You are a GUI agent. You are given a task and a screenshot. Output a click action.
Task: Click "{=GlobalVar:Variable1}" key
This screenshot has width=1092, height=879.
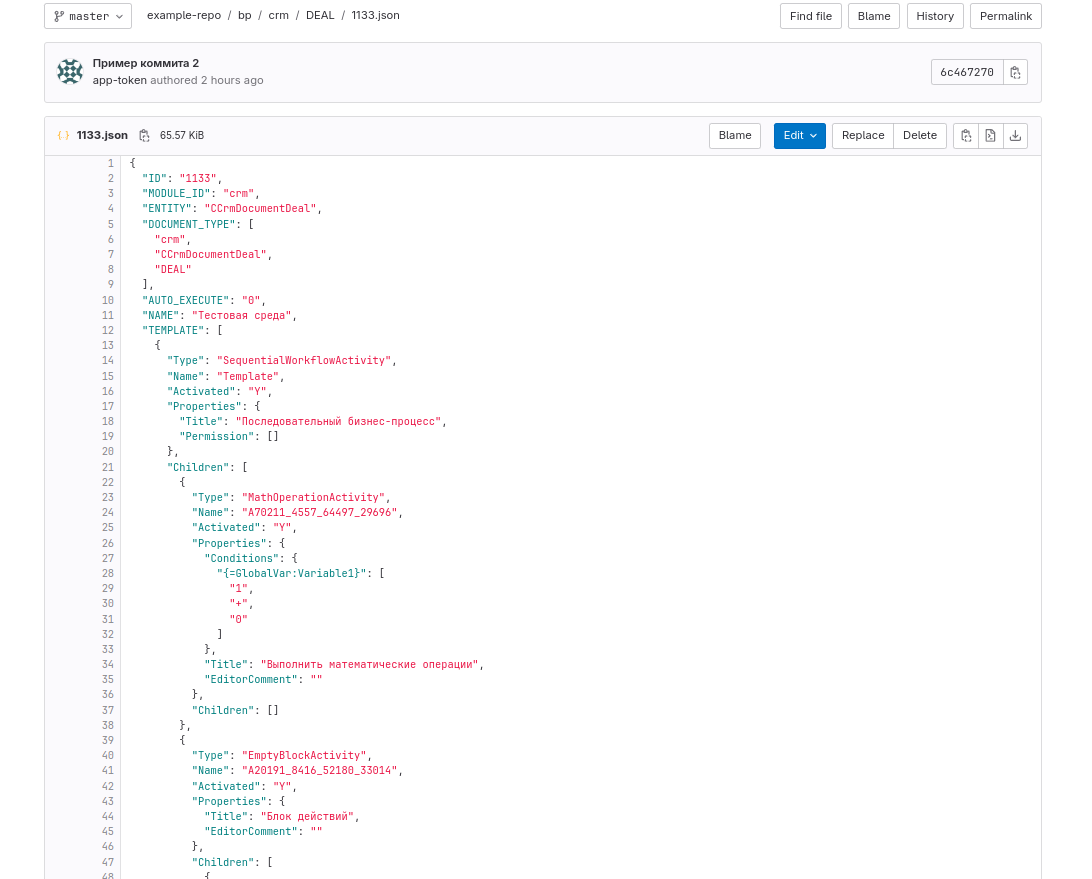point(292,573)
